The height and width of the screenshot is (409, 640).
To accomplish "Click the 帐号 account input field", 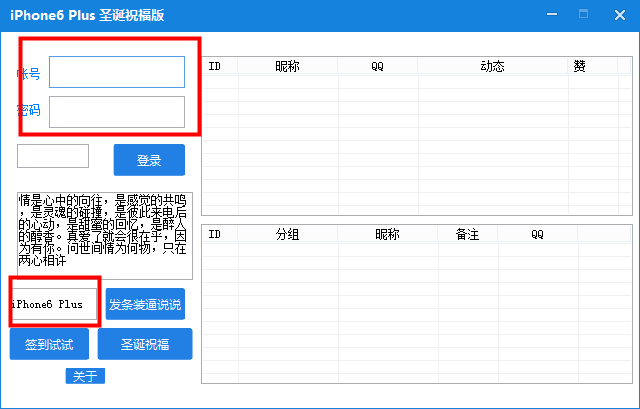I will pyautogui.click(x=117, y=72).
